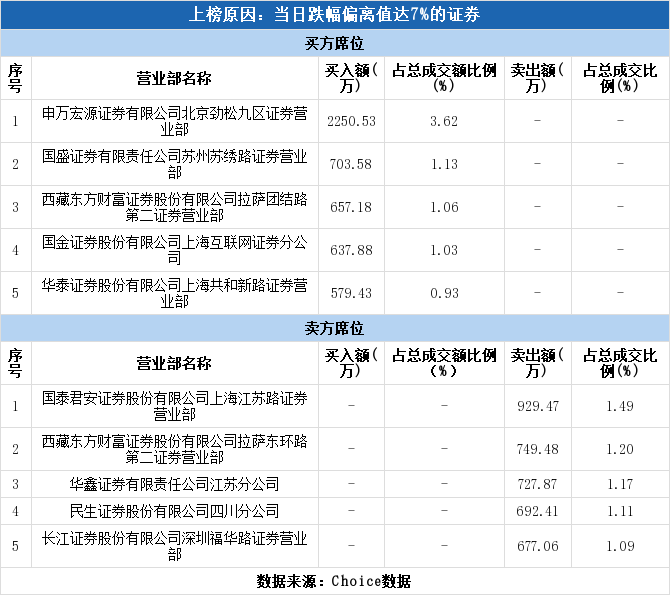Select sell percentage value 1.20
The height and width of the screenshot is (595, 670).
pyautogui.click(x=620, y=449)
